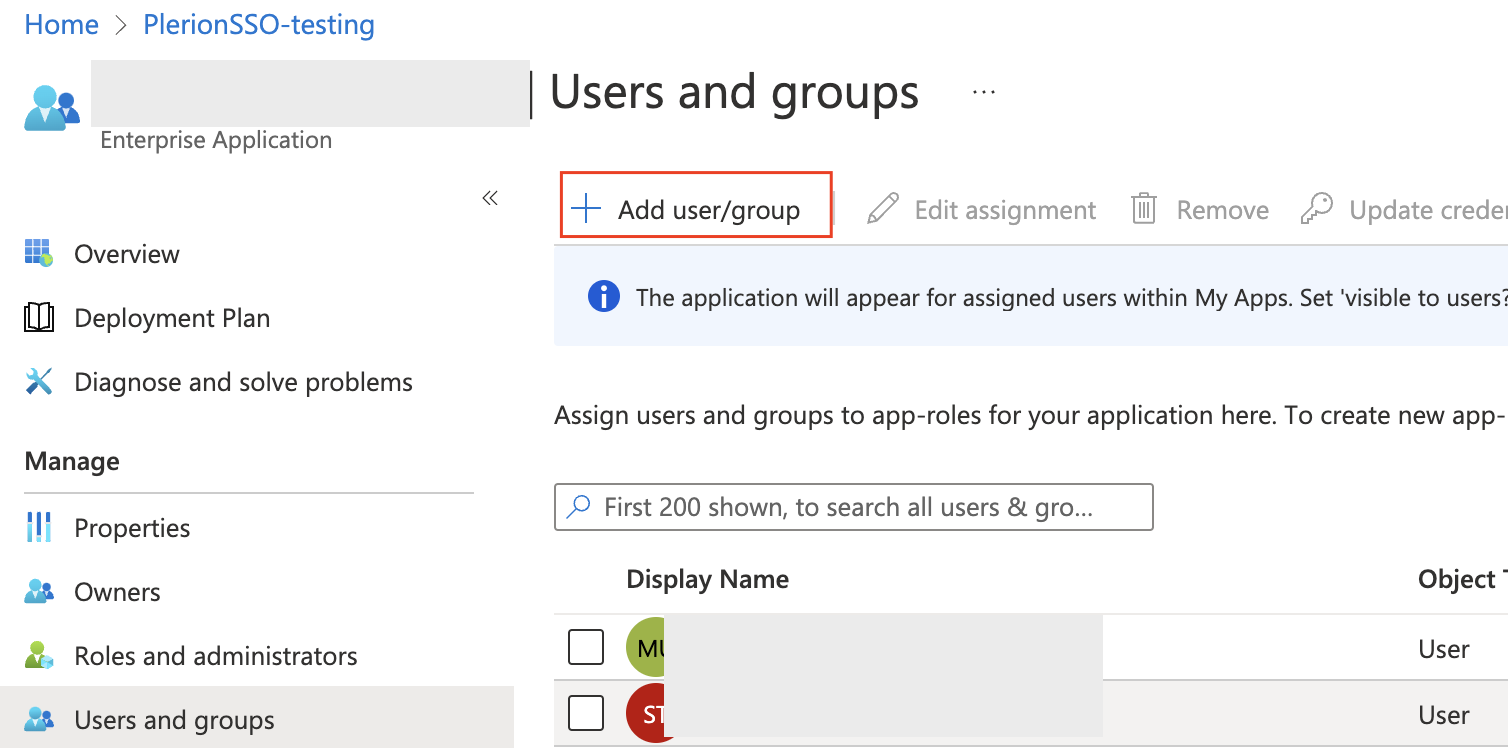Collapse the left sidebar with double chevron
The height and width of the screenshot is (748, 1508).
point(490,198)
